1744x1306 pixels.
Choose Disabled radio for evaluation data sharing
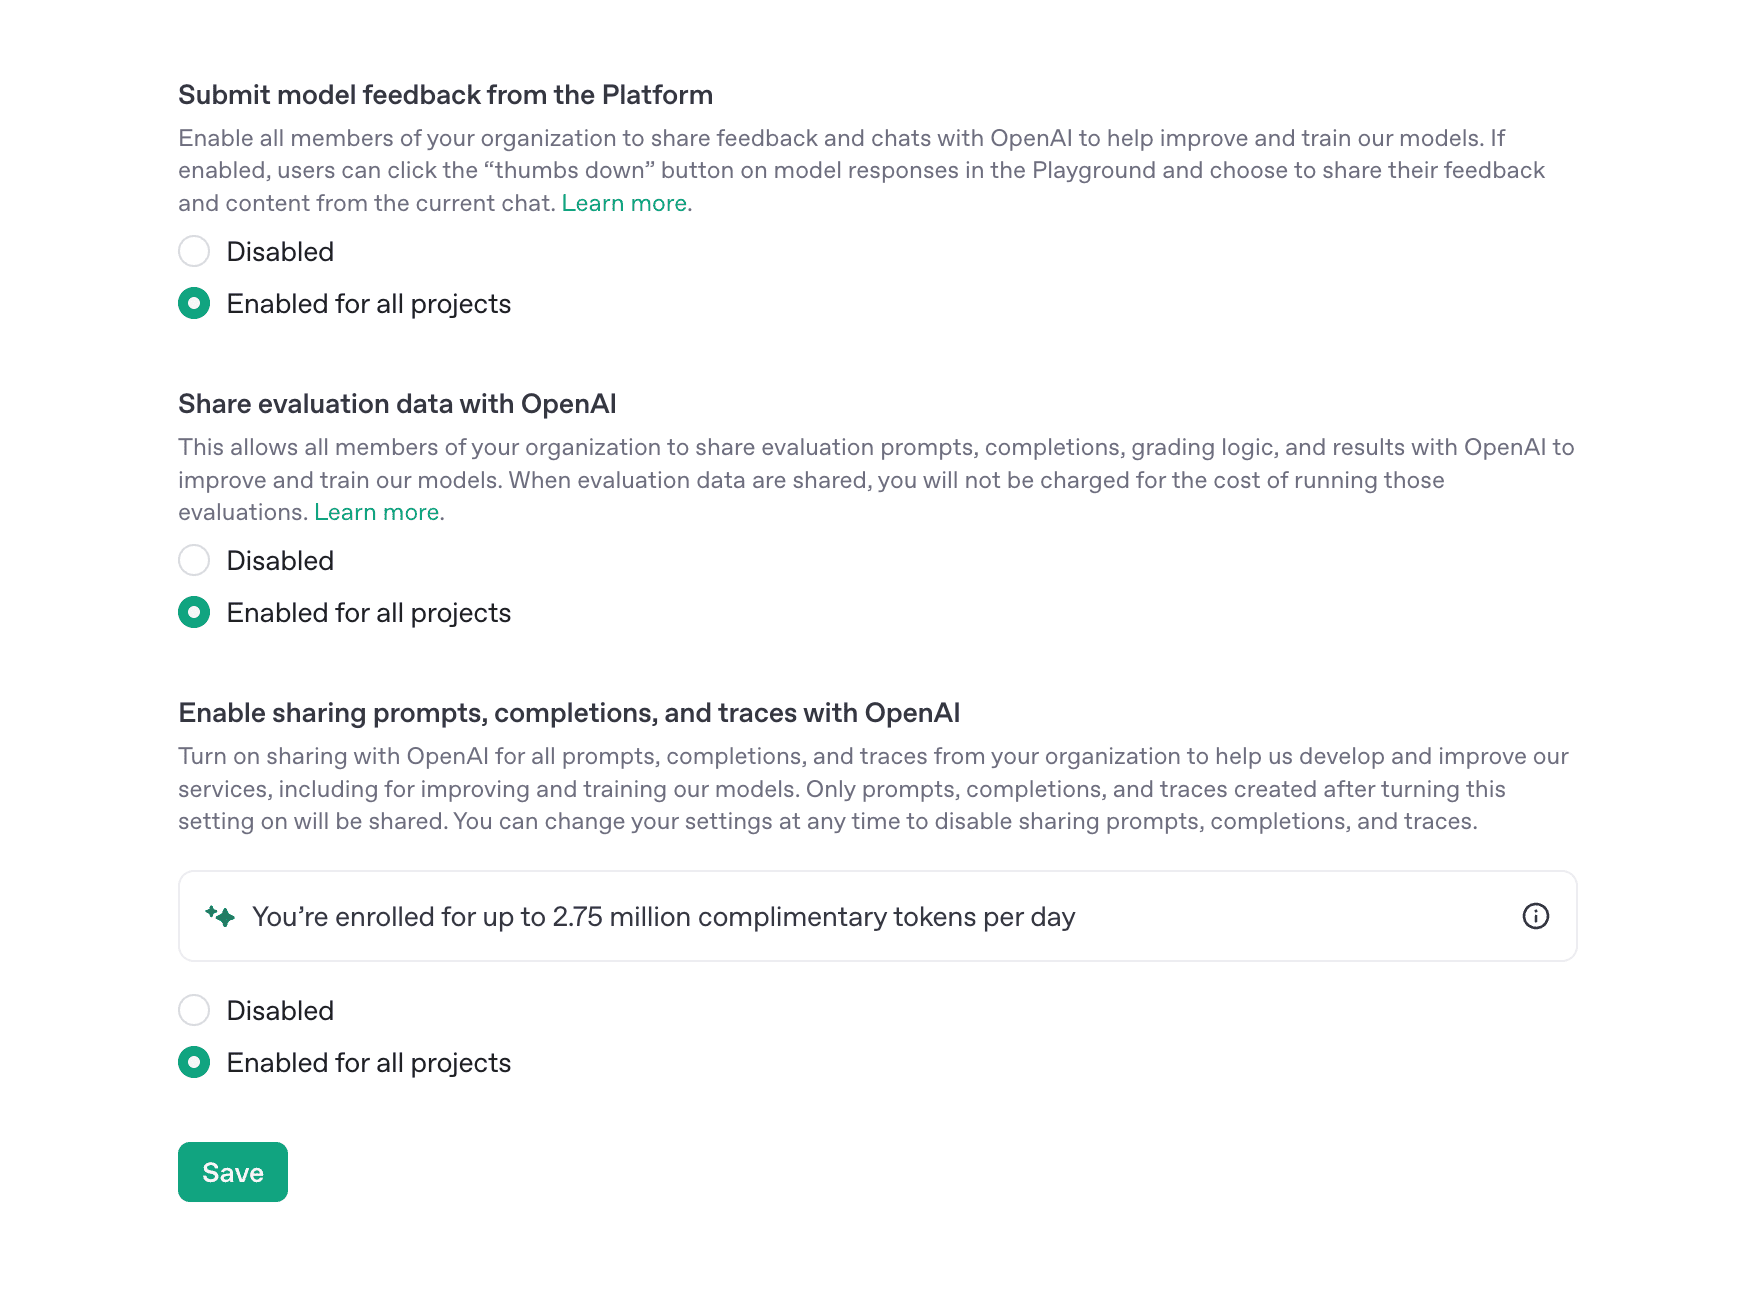point(194,560)
